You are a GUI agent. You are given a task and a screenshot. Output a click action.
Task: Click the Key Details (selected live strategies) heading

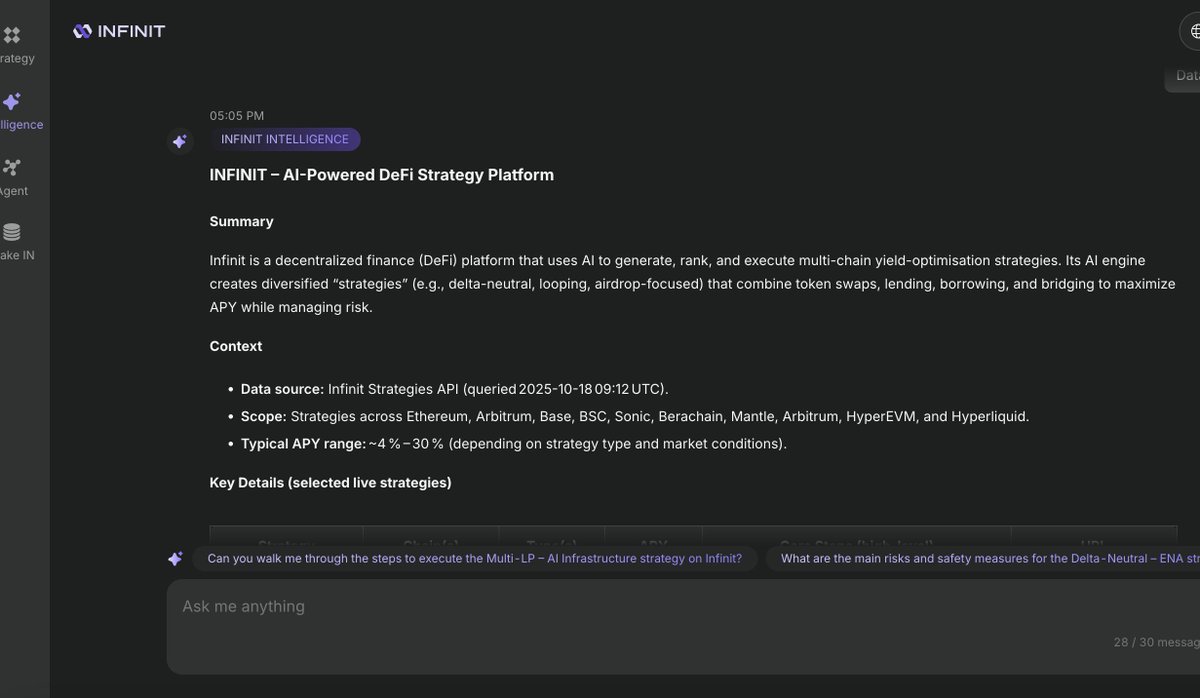click(331, 482)
